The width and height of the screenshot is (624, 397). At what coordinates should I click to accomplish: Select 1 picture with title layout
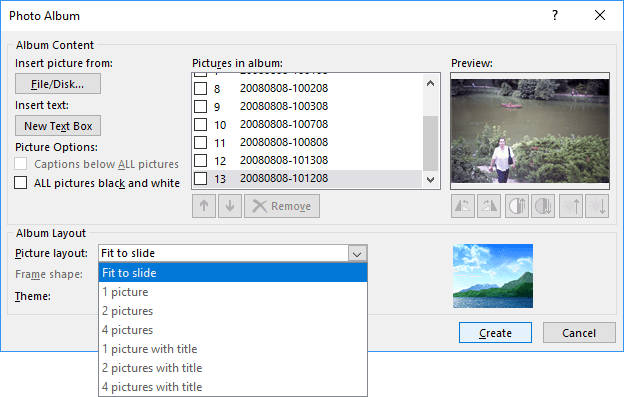click(x=233, y=349)
